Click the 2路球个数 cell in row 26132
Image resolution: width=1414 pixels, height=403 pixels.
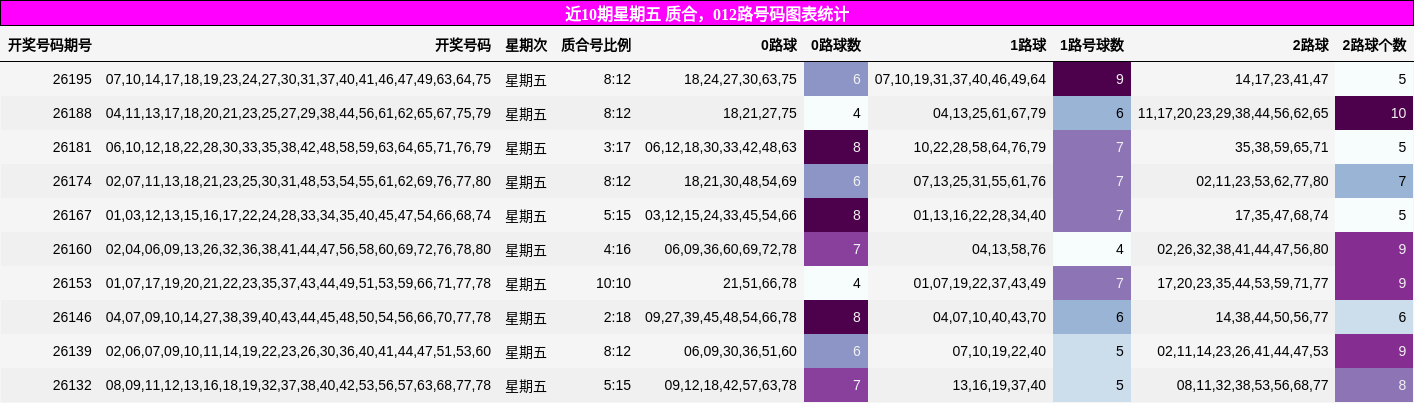[1374, 385]
